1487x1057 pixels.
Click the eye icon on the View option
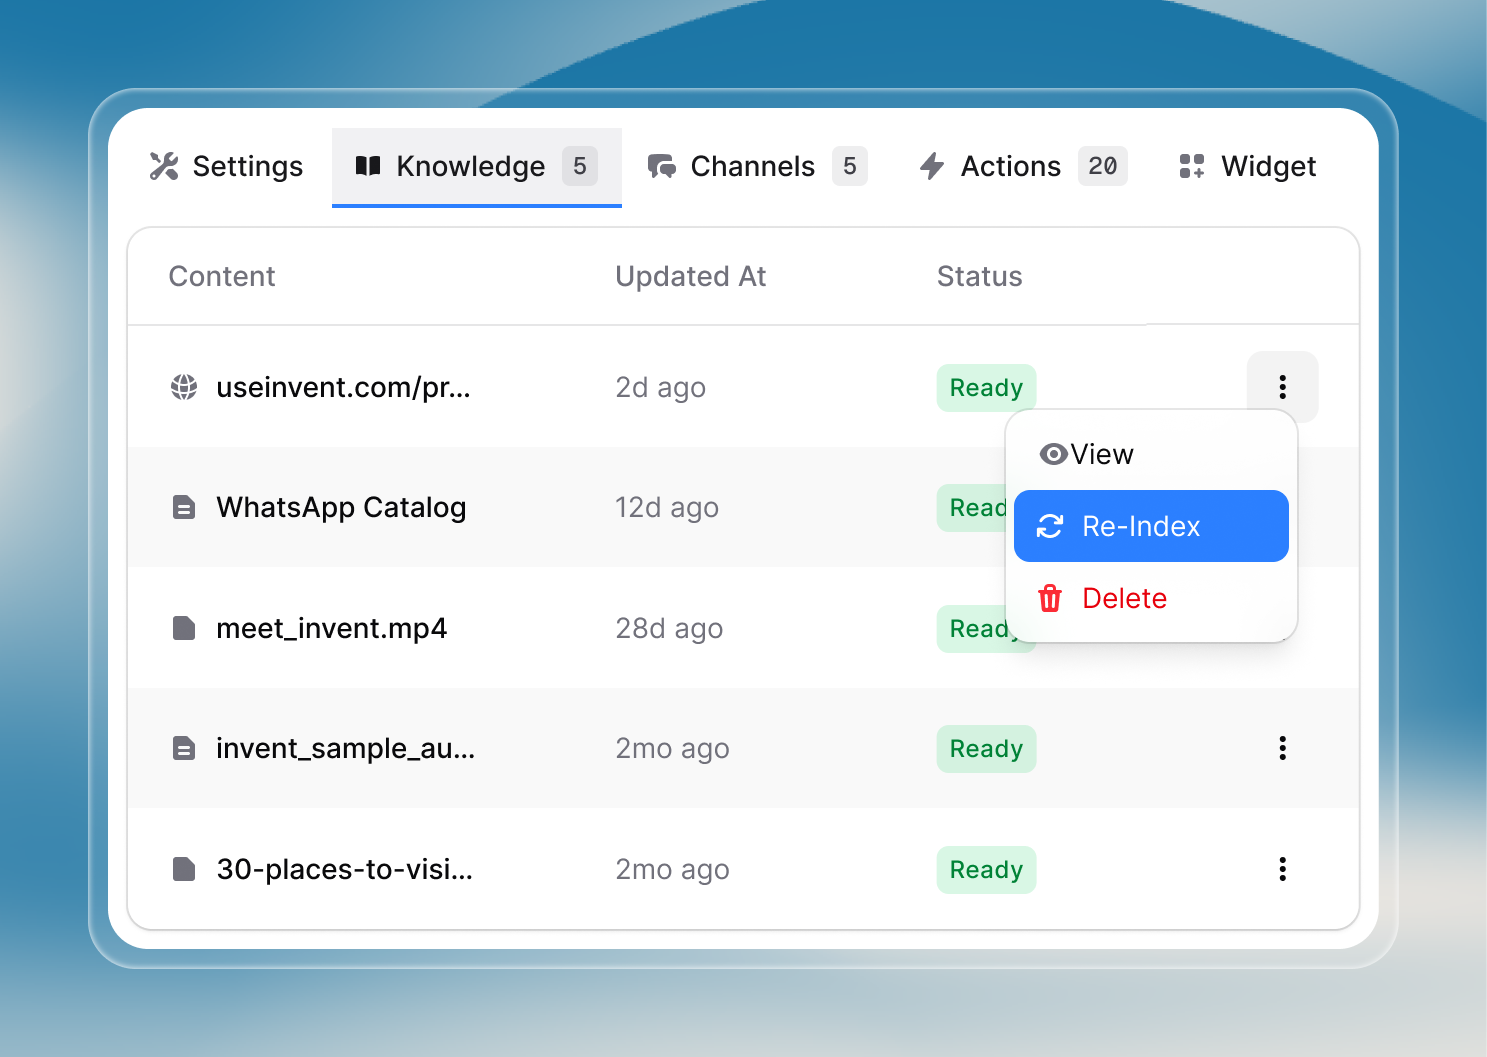tap(1052, 454)
